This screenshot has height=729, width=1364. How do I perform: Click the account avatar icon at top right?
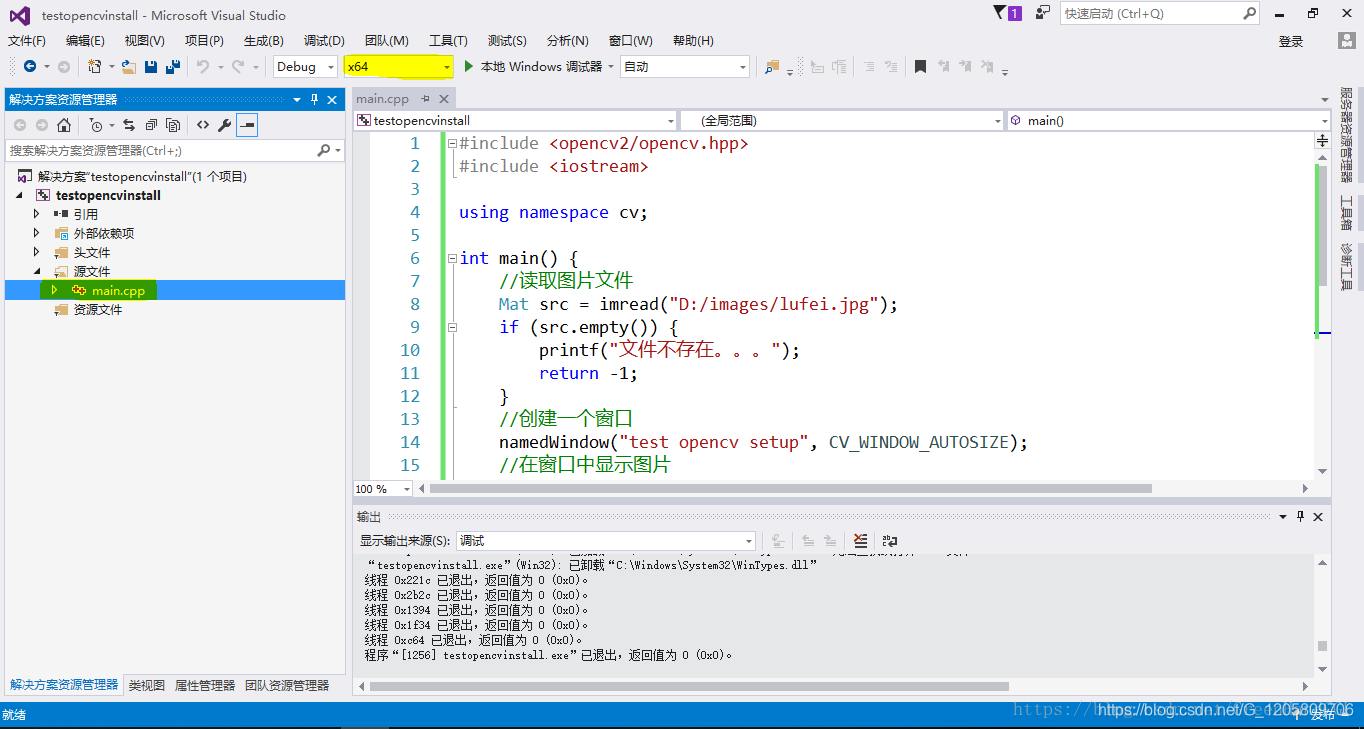pyautogui.click(x=1347, y=40)
